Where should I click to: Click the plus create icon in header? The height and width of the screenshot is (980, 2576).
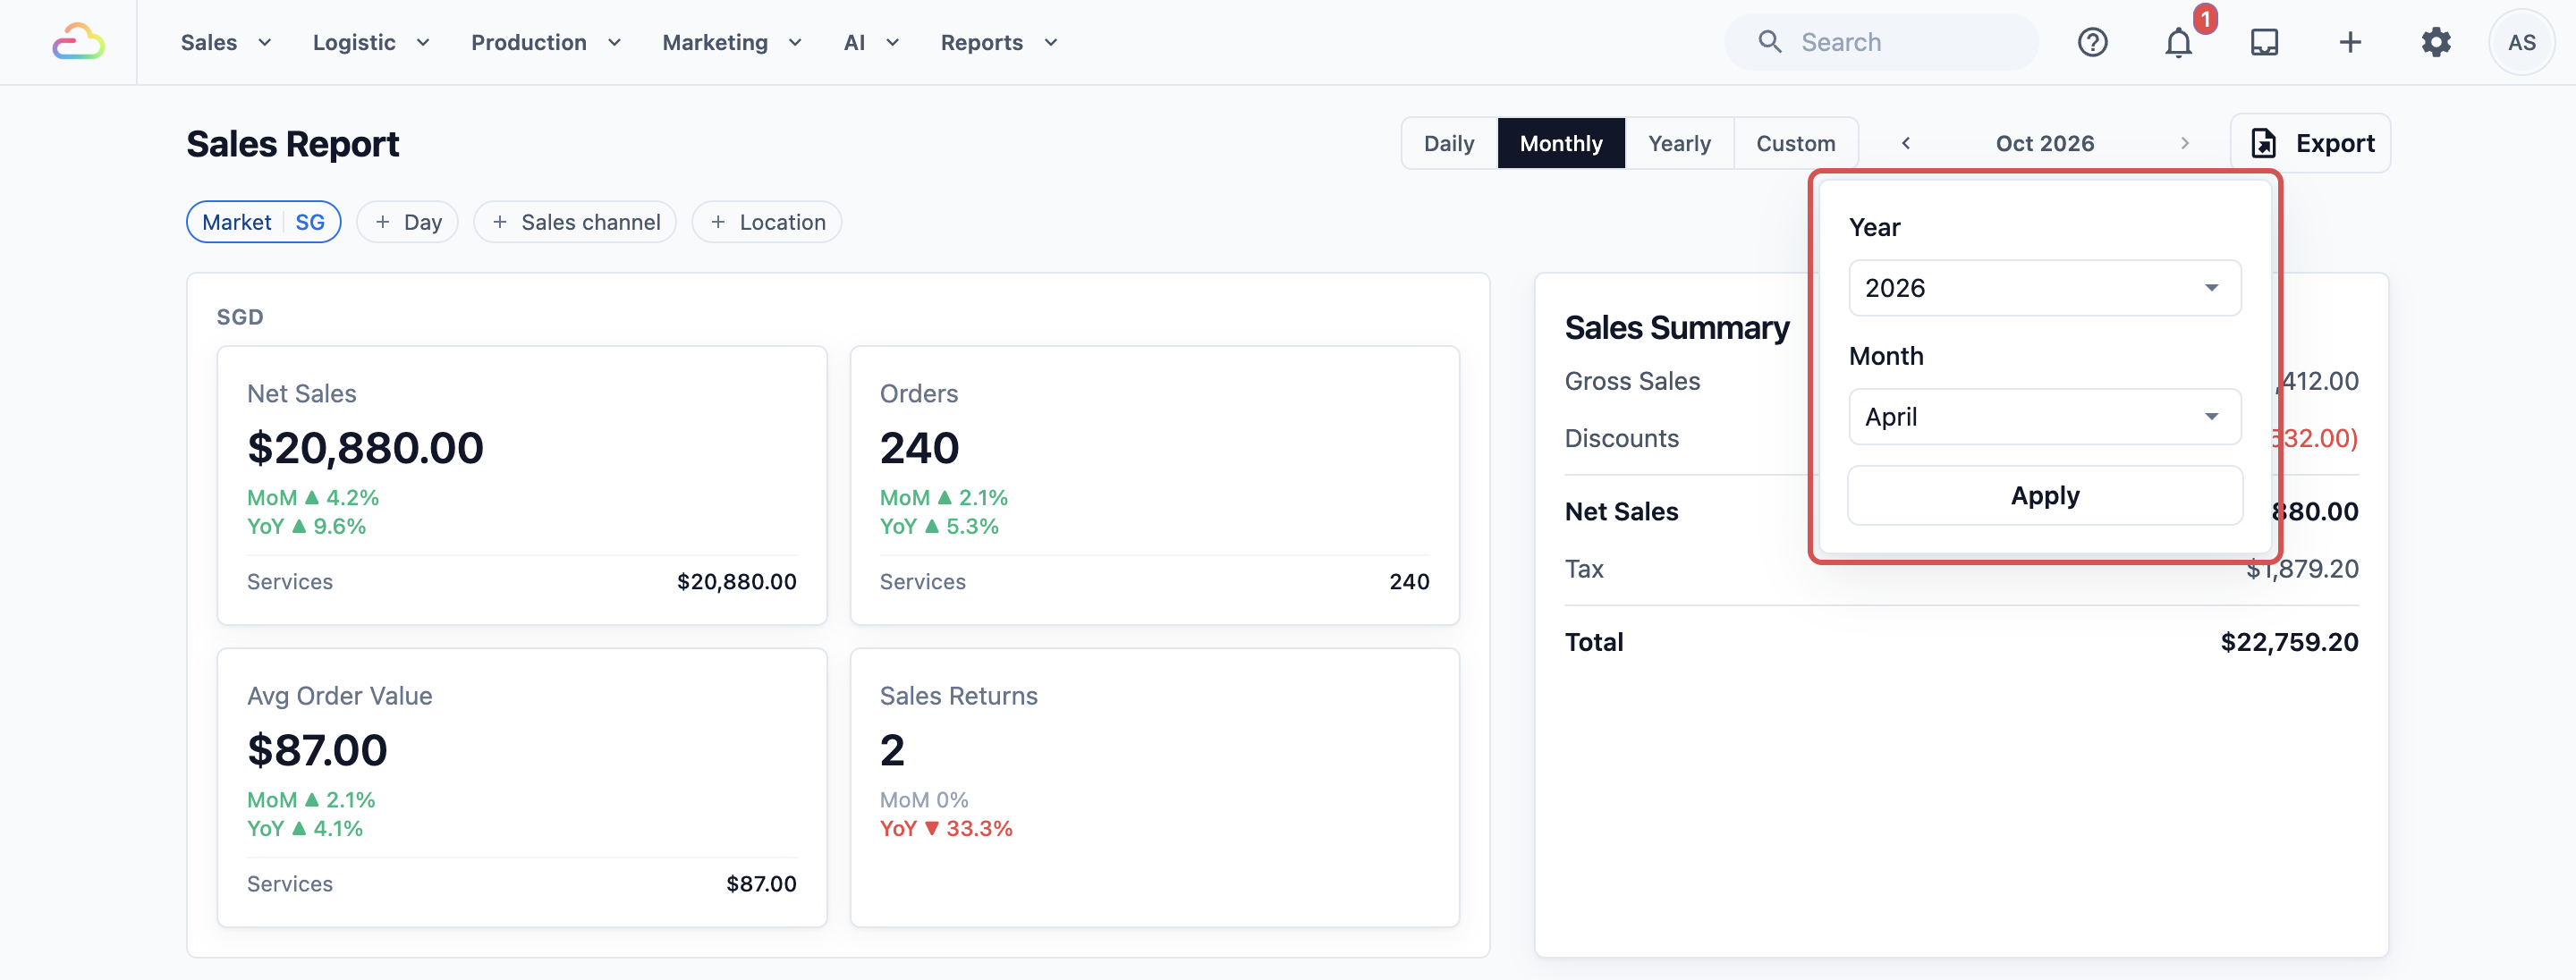[2350, 42]
